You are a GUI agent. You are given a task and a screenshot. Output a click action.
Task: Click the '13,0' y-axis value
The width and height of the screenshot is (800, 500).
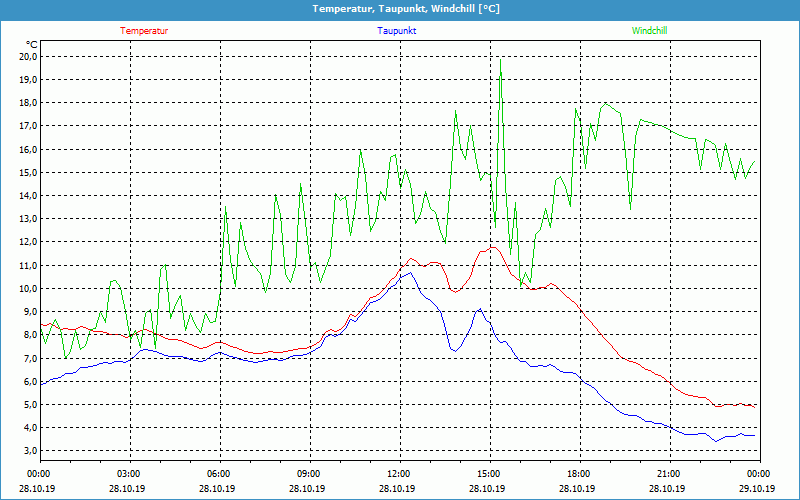click(x=28, y=219)
